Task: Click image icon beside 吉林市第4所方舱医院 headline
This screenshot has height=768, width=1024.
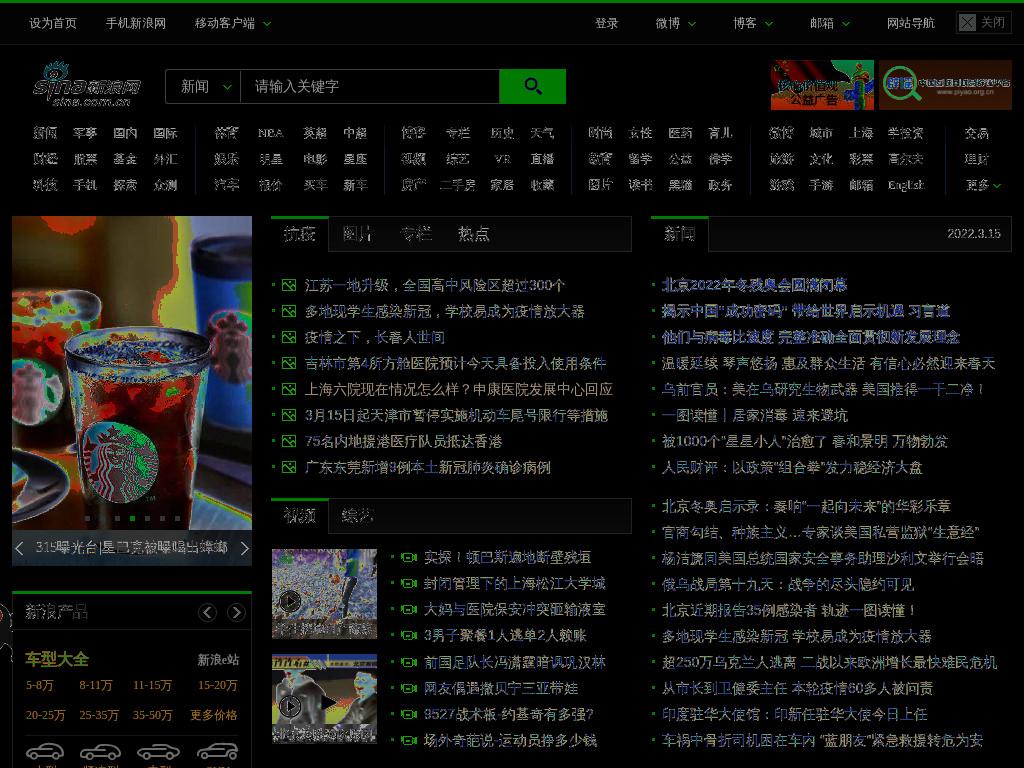Action: 289,363
